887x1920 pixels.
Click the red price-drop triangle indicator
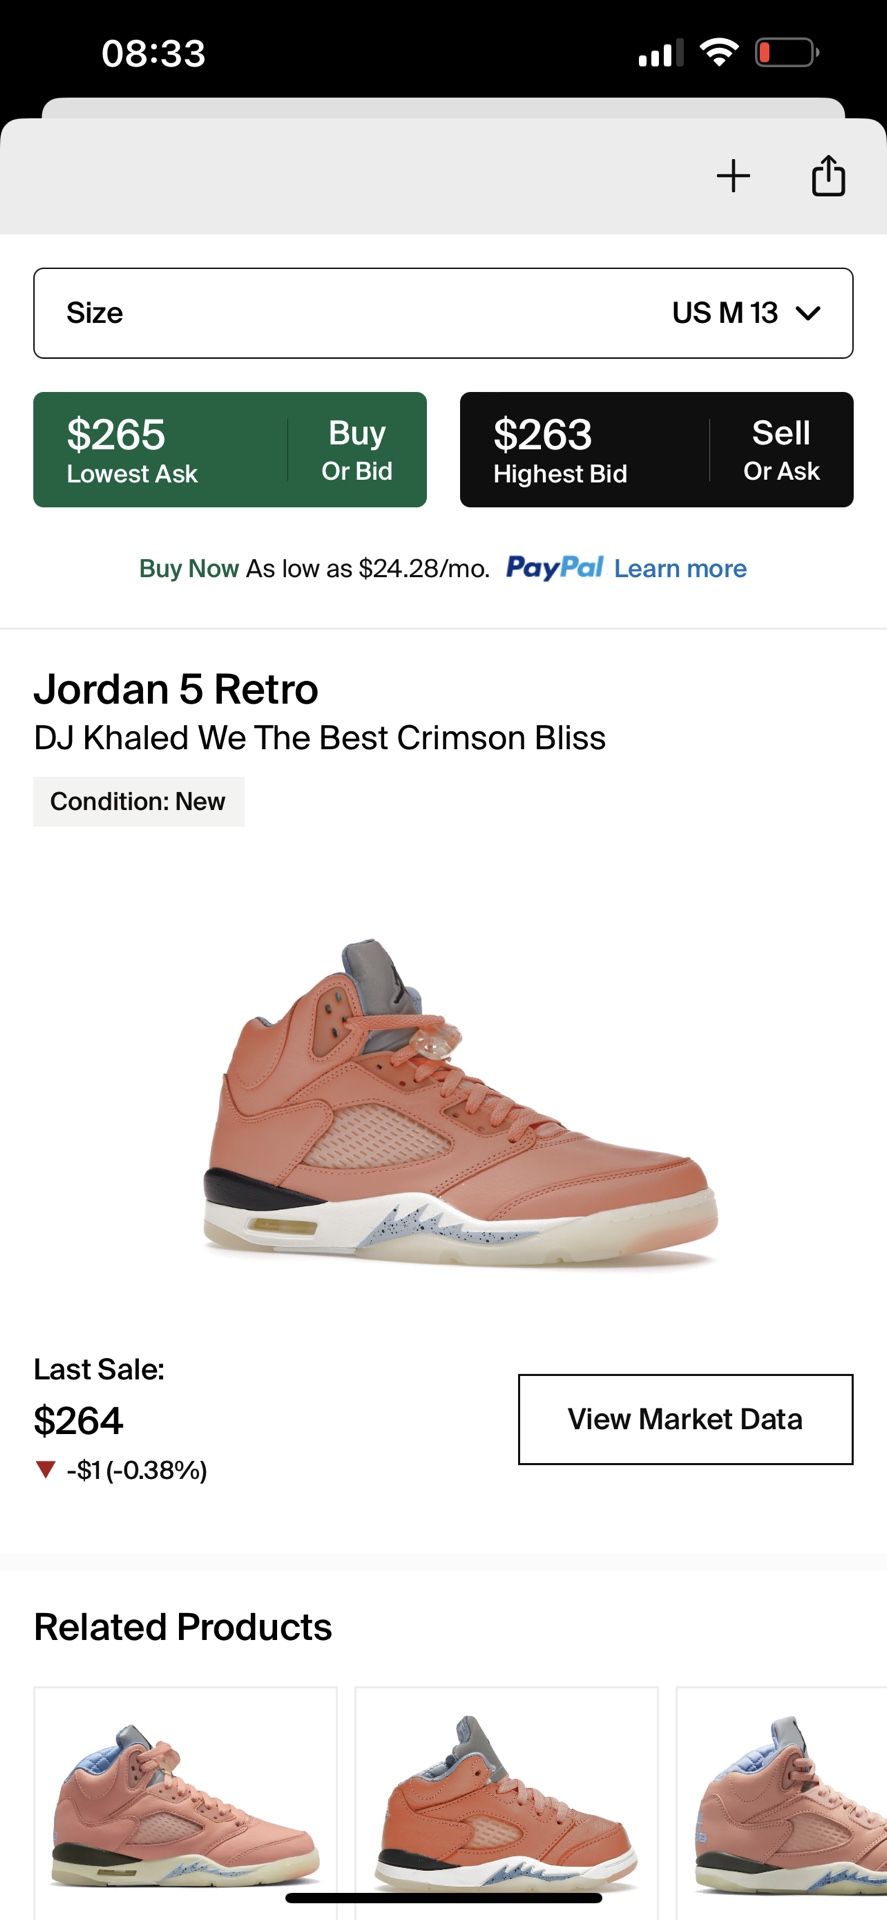[x=46, y=1470]
